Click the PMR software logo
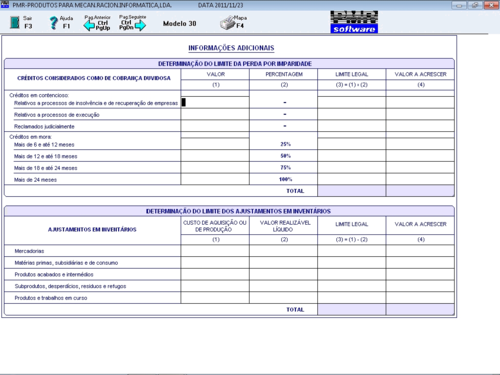This screenshot has height=375, width=500. (x=354, y=22)
